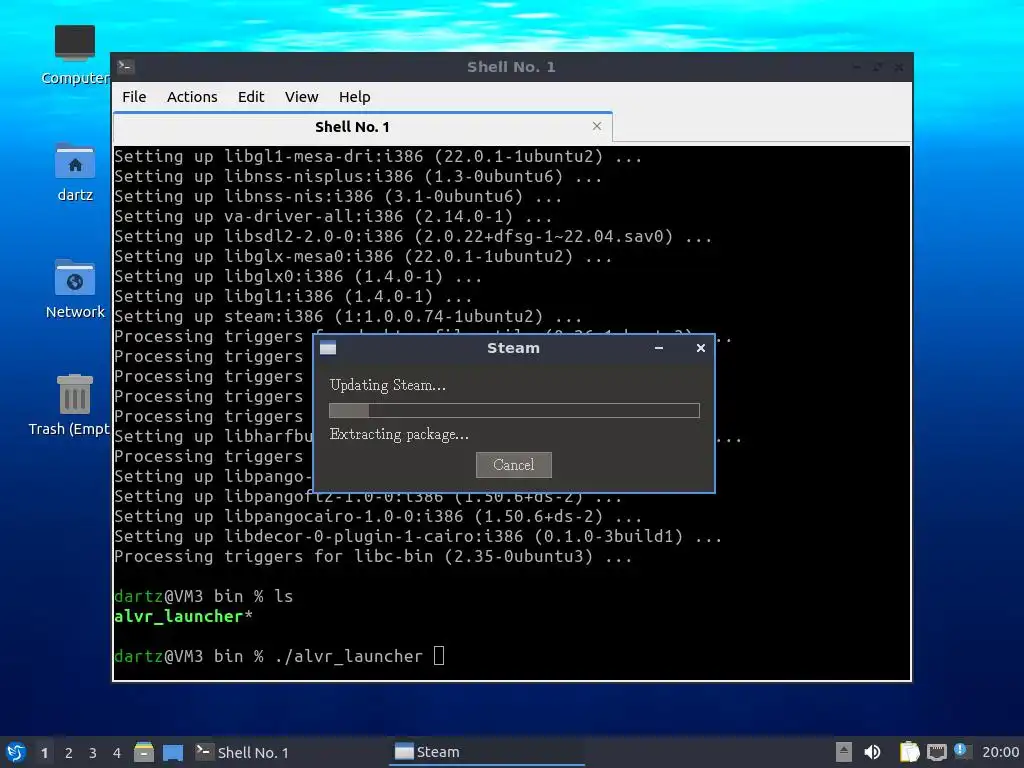Click the Steam update progress bar
Screen dimensions: 1024x768
pos(514,410)
